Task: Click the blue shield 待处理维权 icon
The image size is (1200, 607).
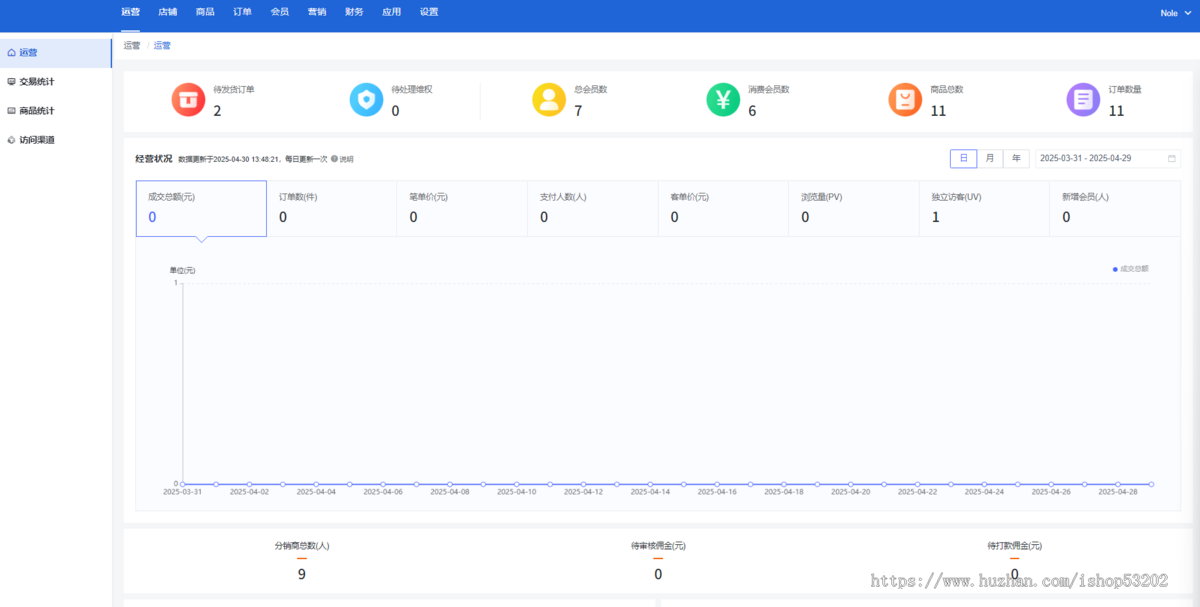Action: click(x=366, y=99)
